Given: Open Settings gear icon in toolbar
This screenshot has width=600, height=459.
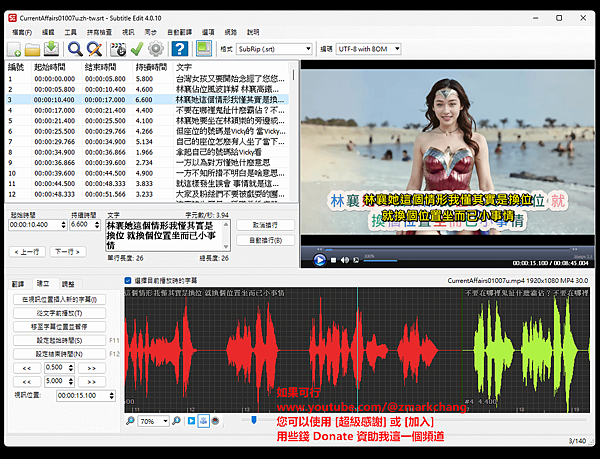Looking at the screenshot, I should coord(156,49).
